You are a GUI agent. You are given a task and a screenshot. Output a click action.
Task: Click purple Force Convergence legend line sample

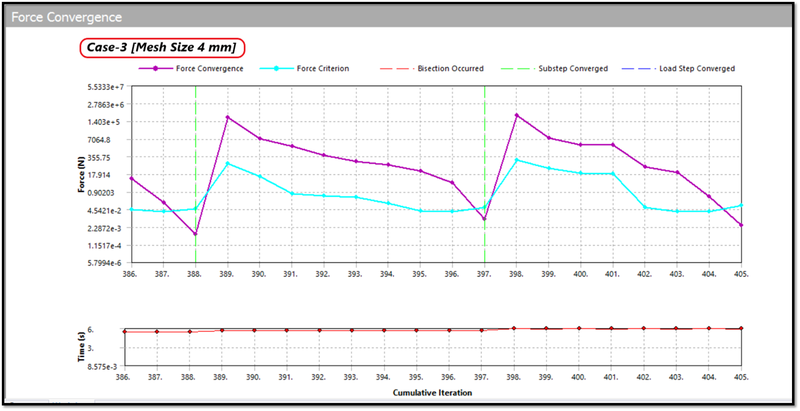(x=156, y=68)
